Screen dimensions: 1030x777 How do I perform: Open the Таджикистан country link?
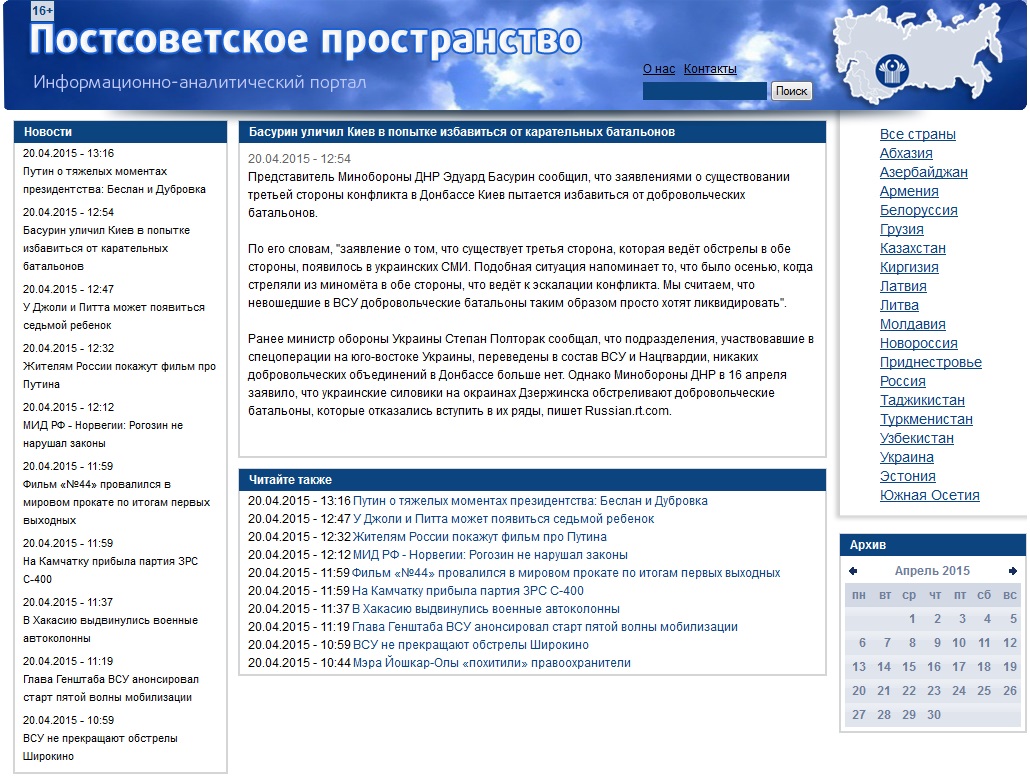pyautogui.click(x=922, y=401)
